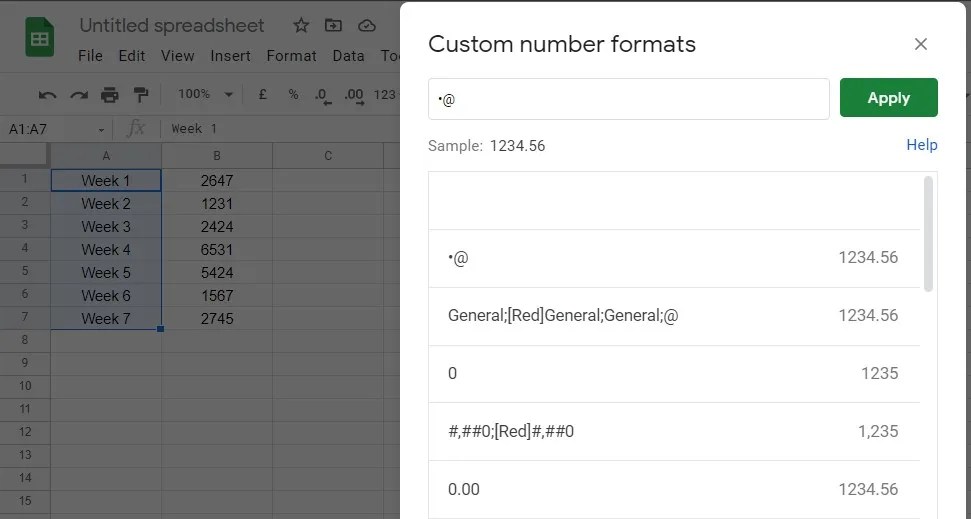971x519 pixels.
Task: Select cell containing Week 5
Action: (106, 273)
